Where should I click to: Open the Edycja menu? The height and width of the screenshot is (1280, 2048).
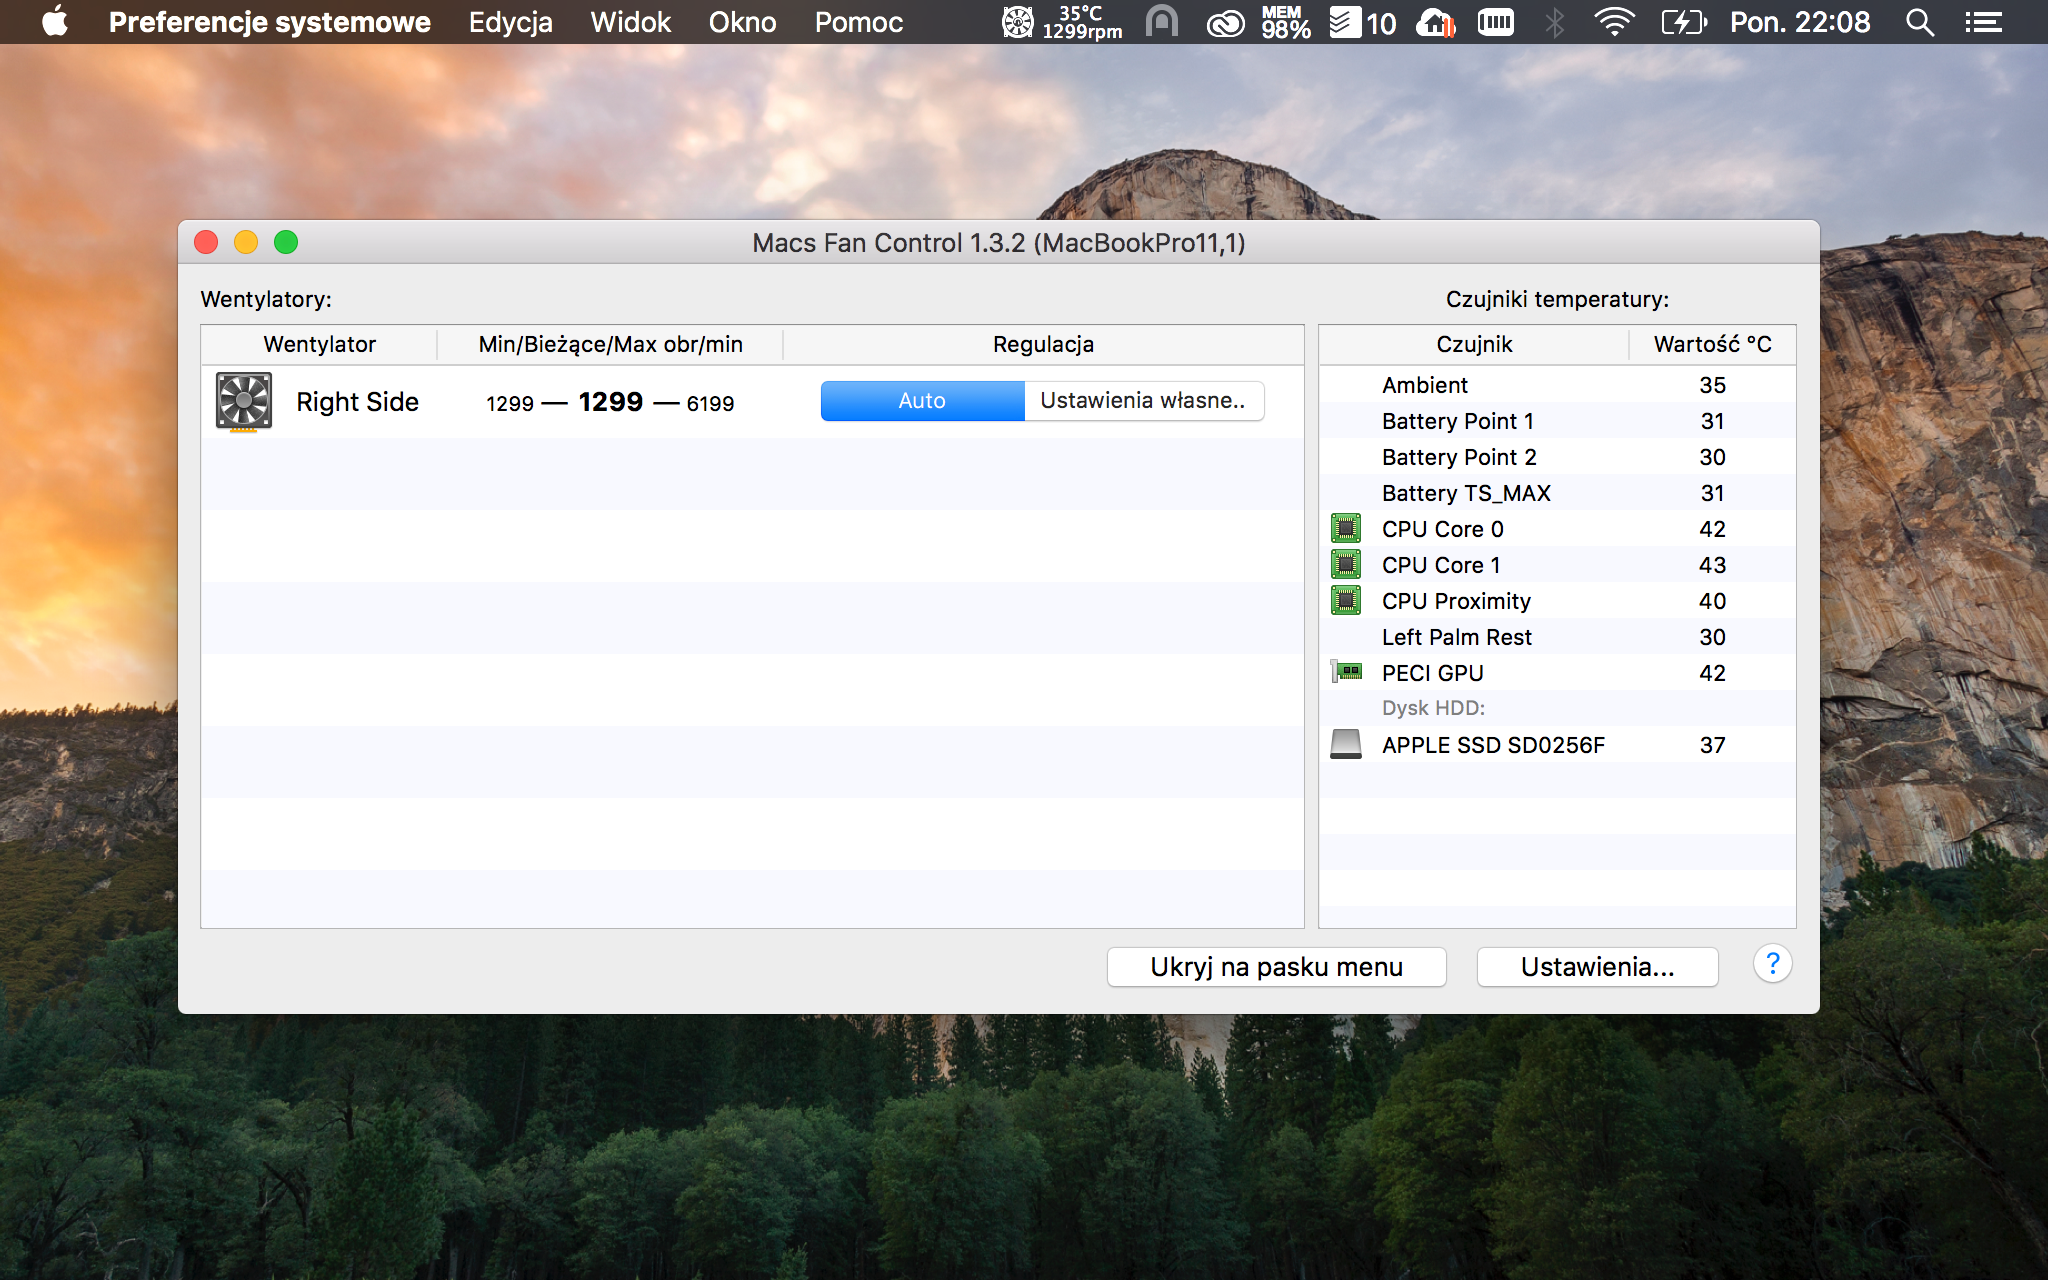point(510,22)
